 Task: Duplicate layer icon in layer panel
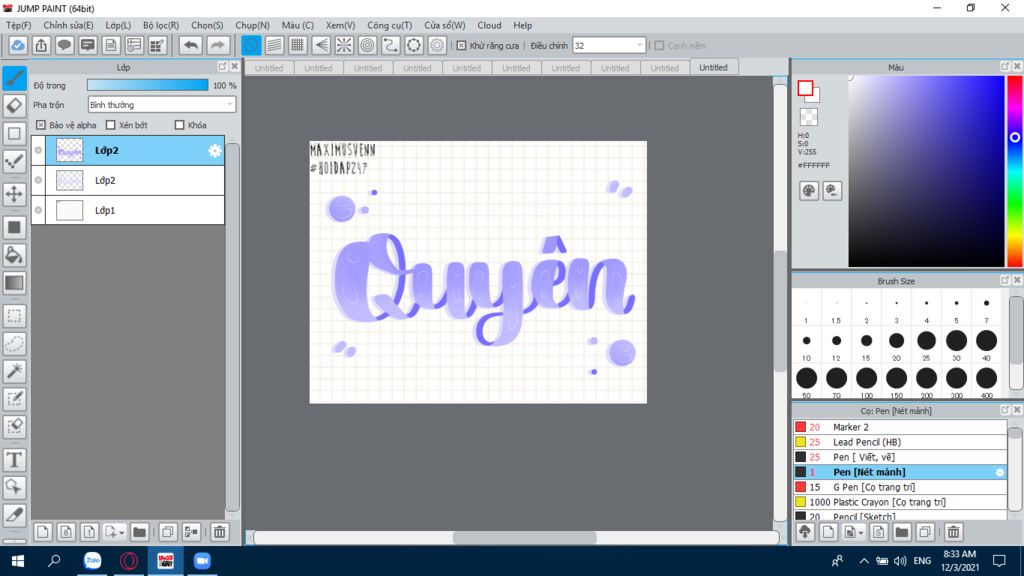click(x=168, y=532)
